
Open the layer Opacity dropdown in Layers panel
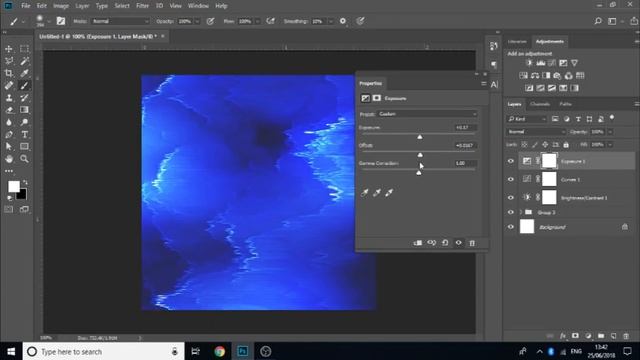[610, 132]
